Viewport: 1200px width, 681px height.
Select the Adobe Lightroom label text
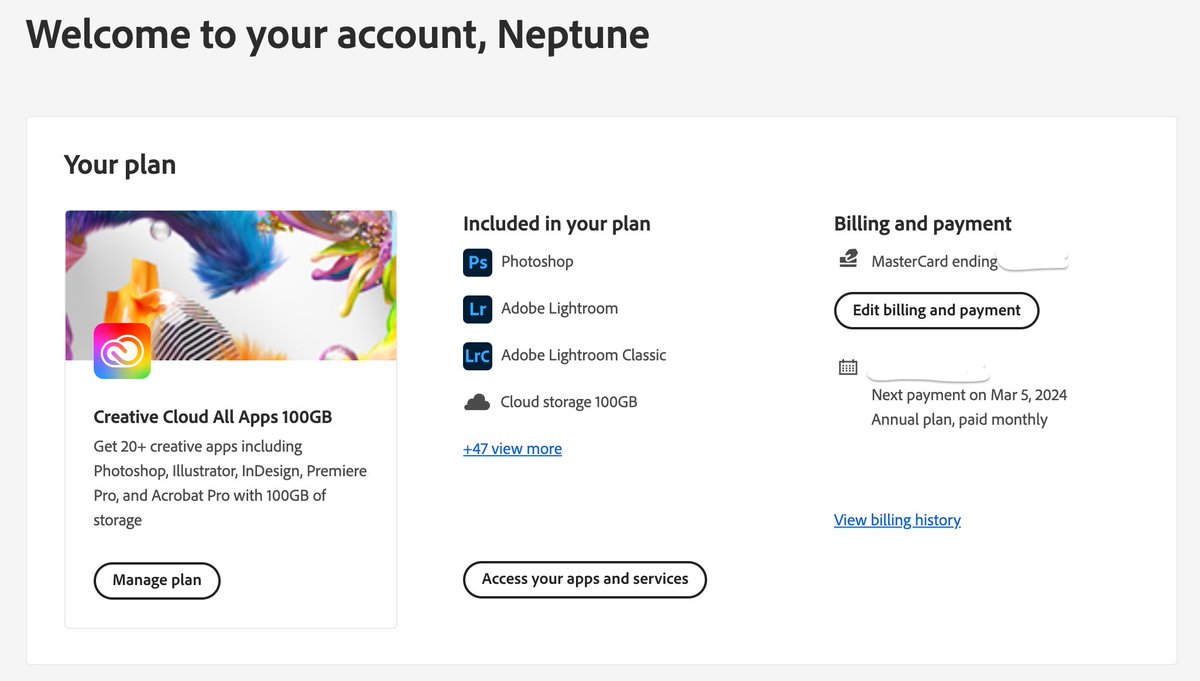[x=559, y=309]
